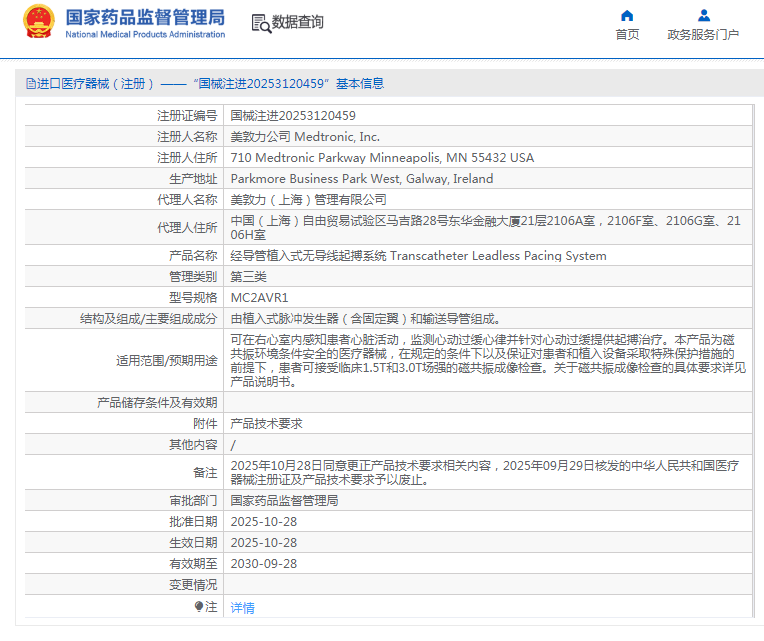764x641 pixels.
Task: Click registrant name 美敦力公司 Medtronic, Inc.
Action: tap(305, 137)
